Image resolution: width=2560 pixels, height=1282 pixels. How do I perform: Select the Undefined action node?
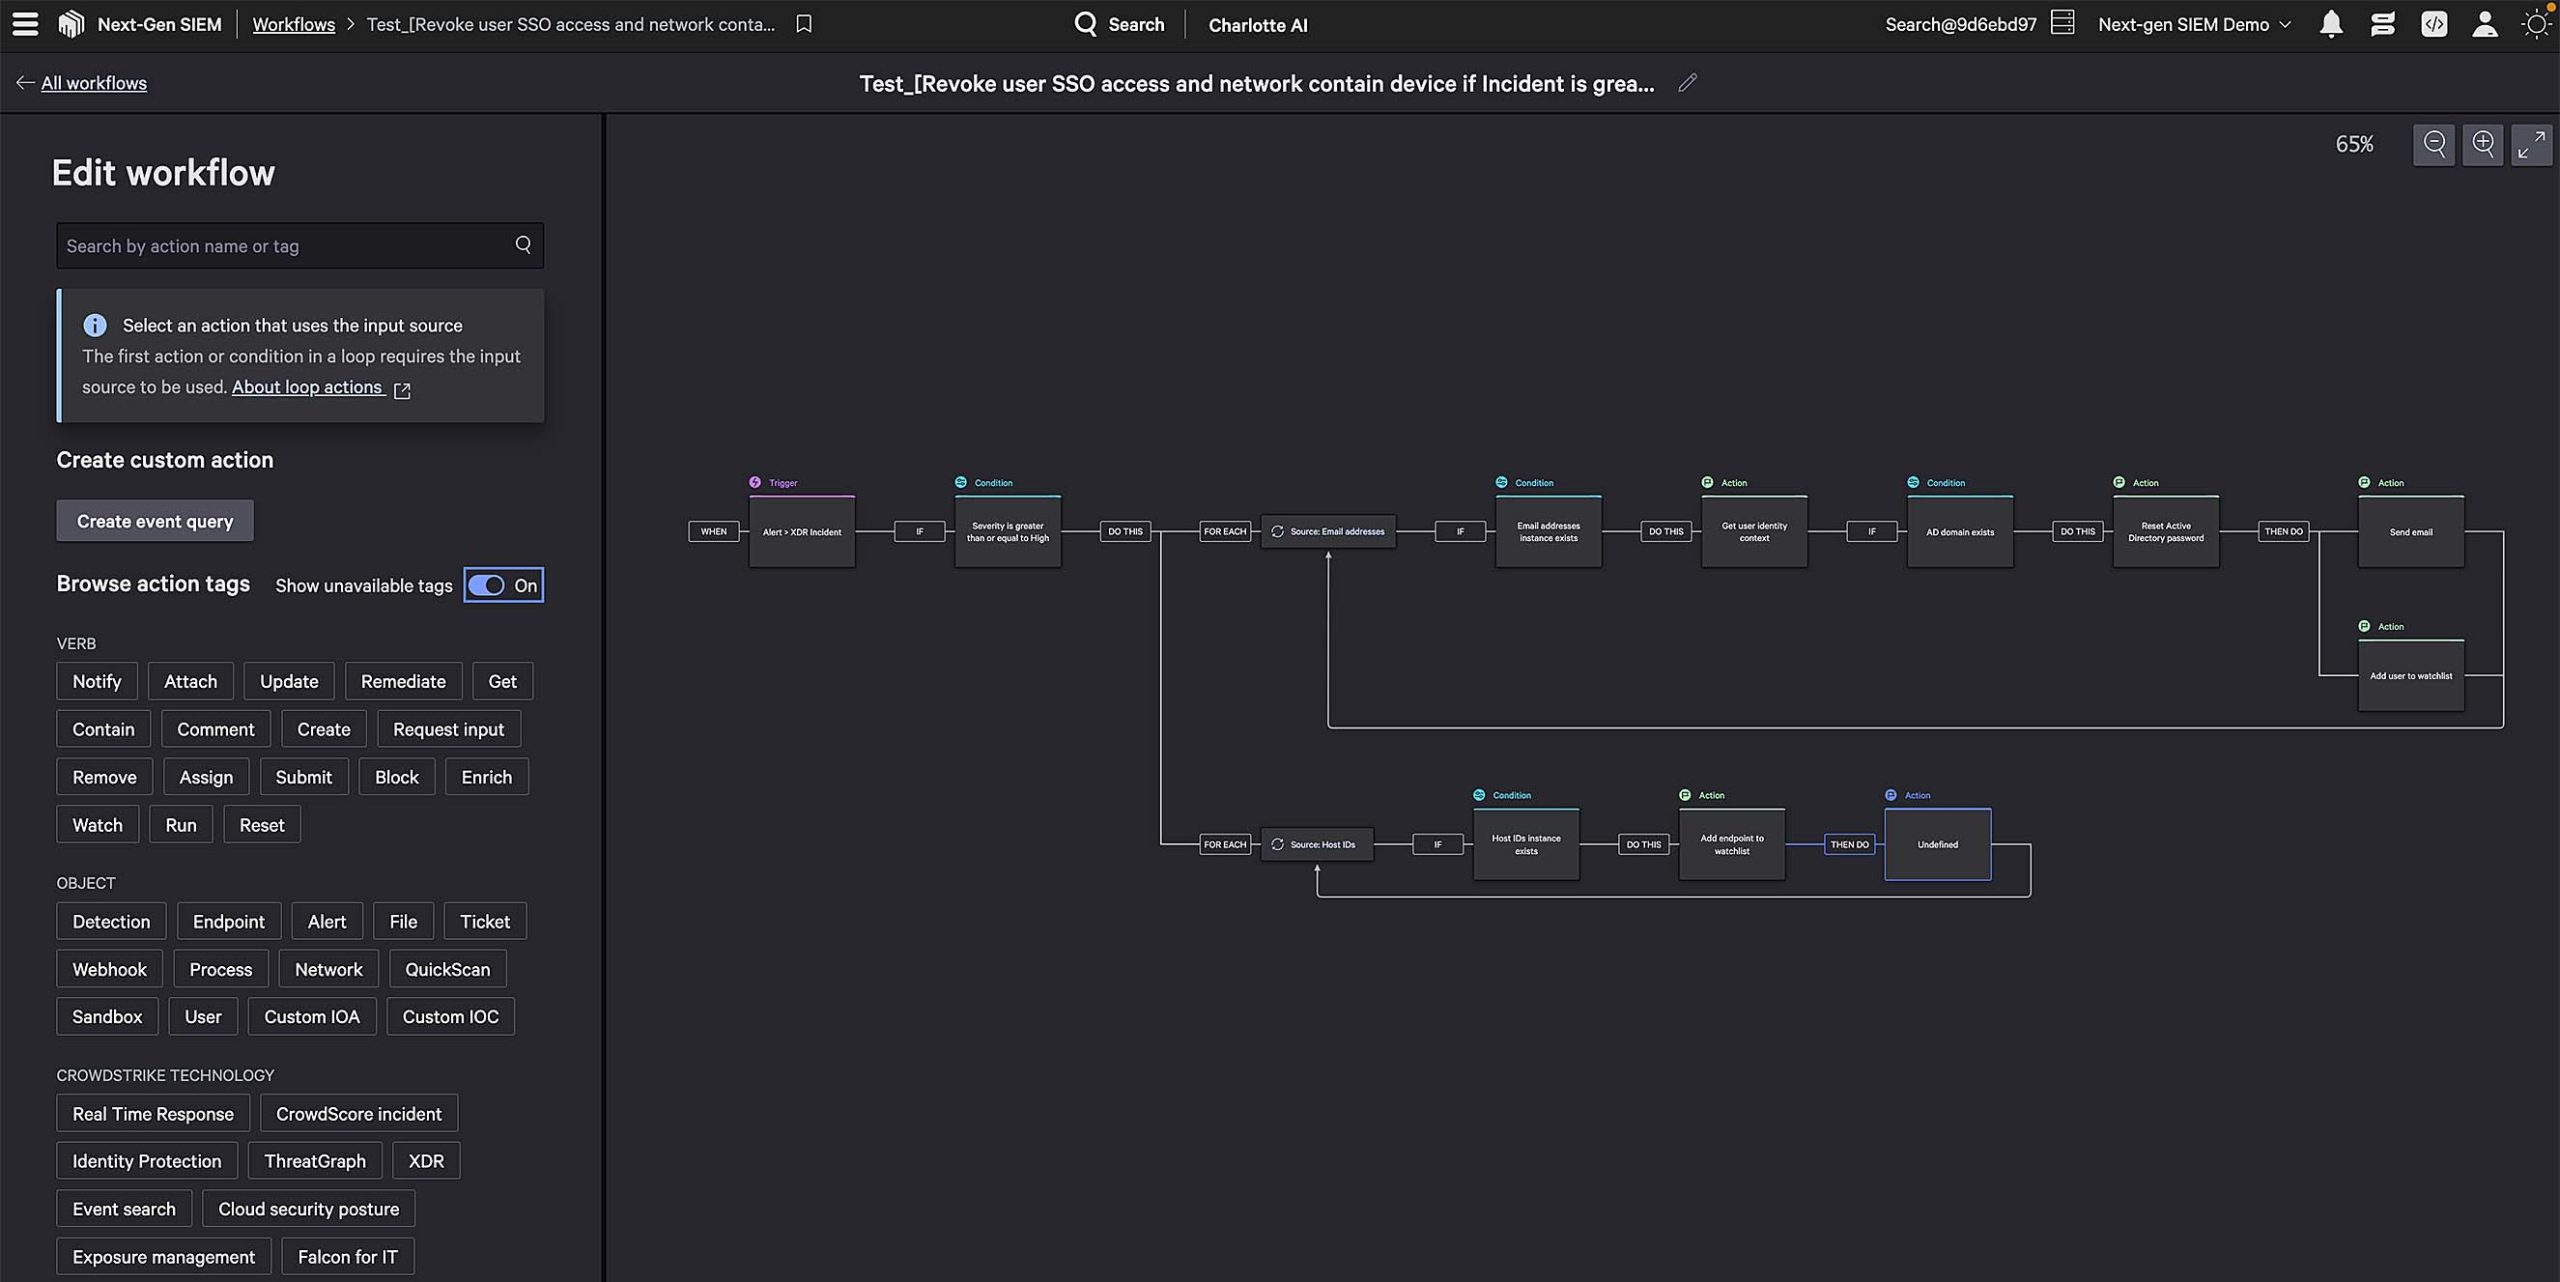point(1937,845)
